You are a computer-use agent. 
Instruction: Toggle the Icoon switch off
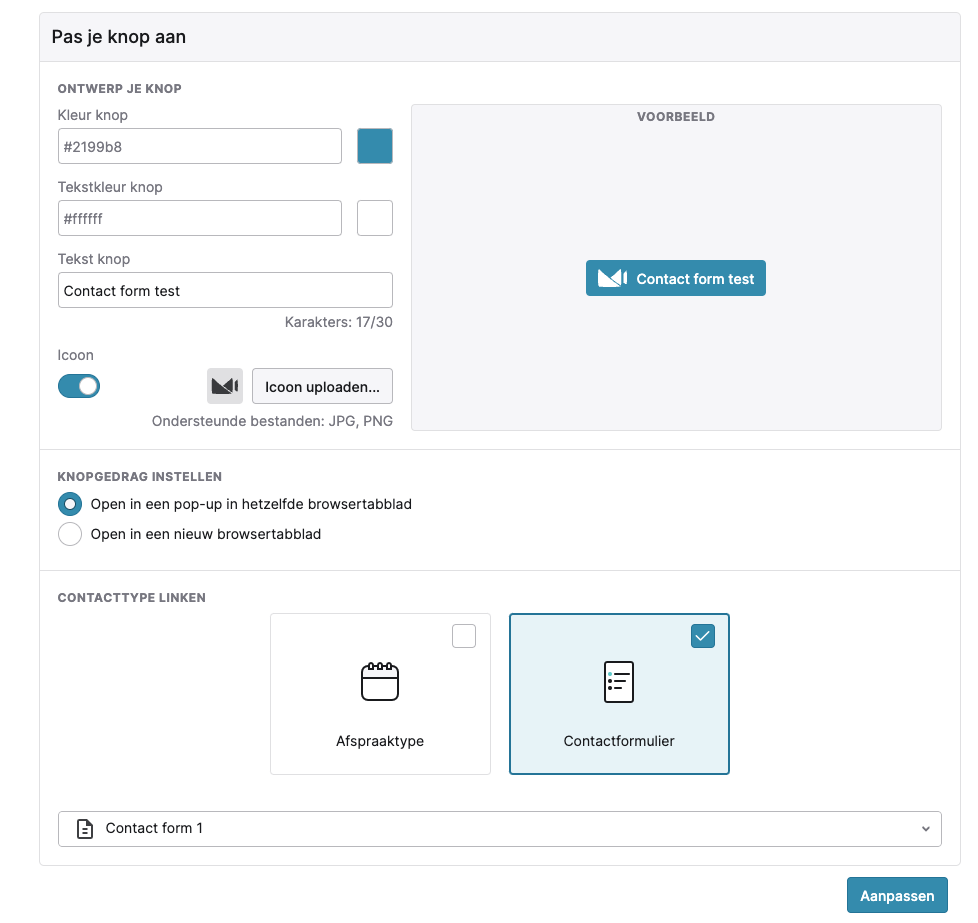point(79,386)
